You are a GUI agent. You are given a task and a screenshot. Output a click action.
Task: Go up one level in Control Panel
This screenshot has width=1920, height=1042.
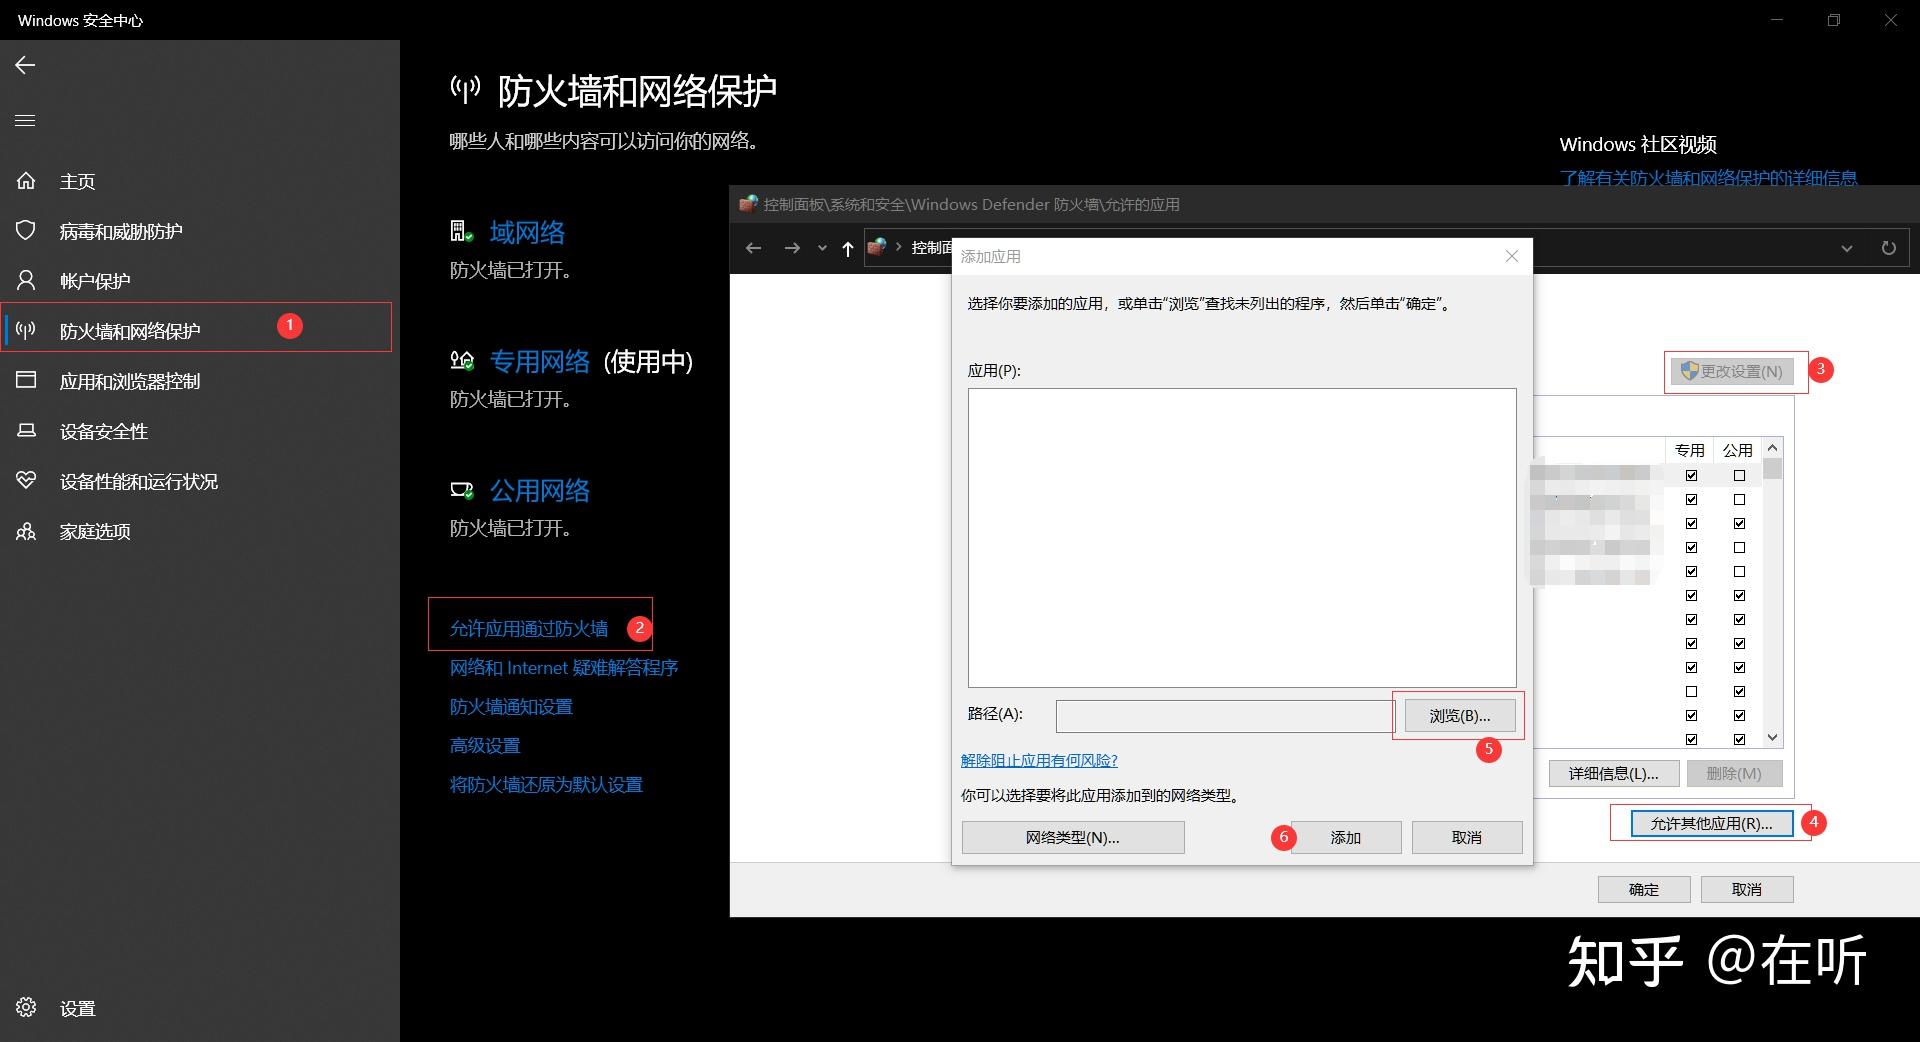coord(848,248)
